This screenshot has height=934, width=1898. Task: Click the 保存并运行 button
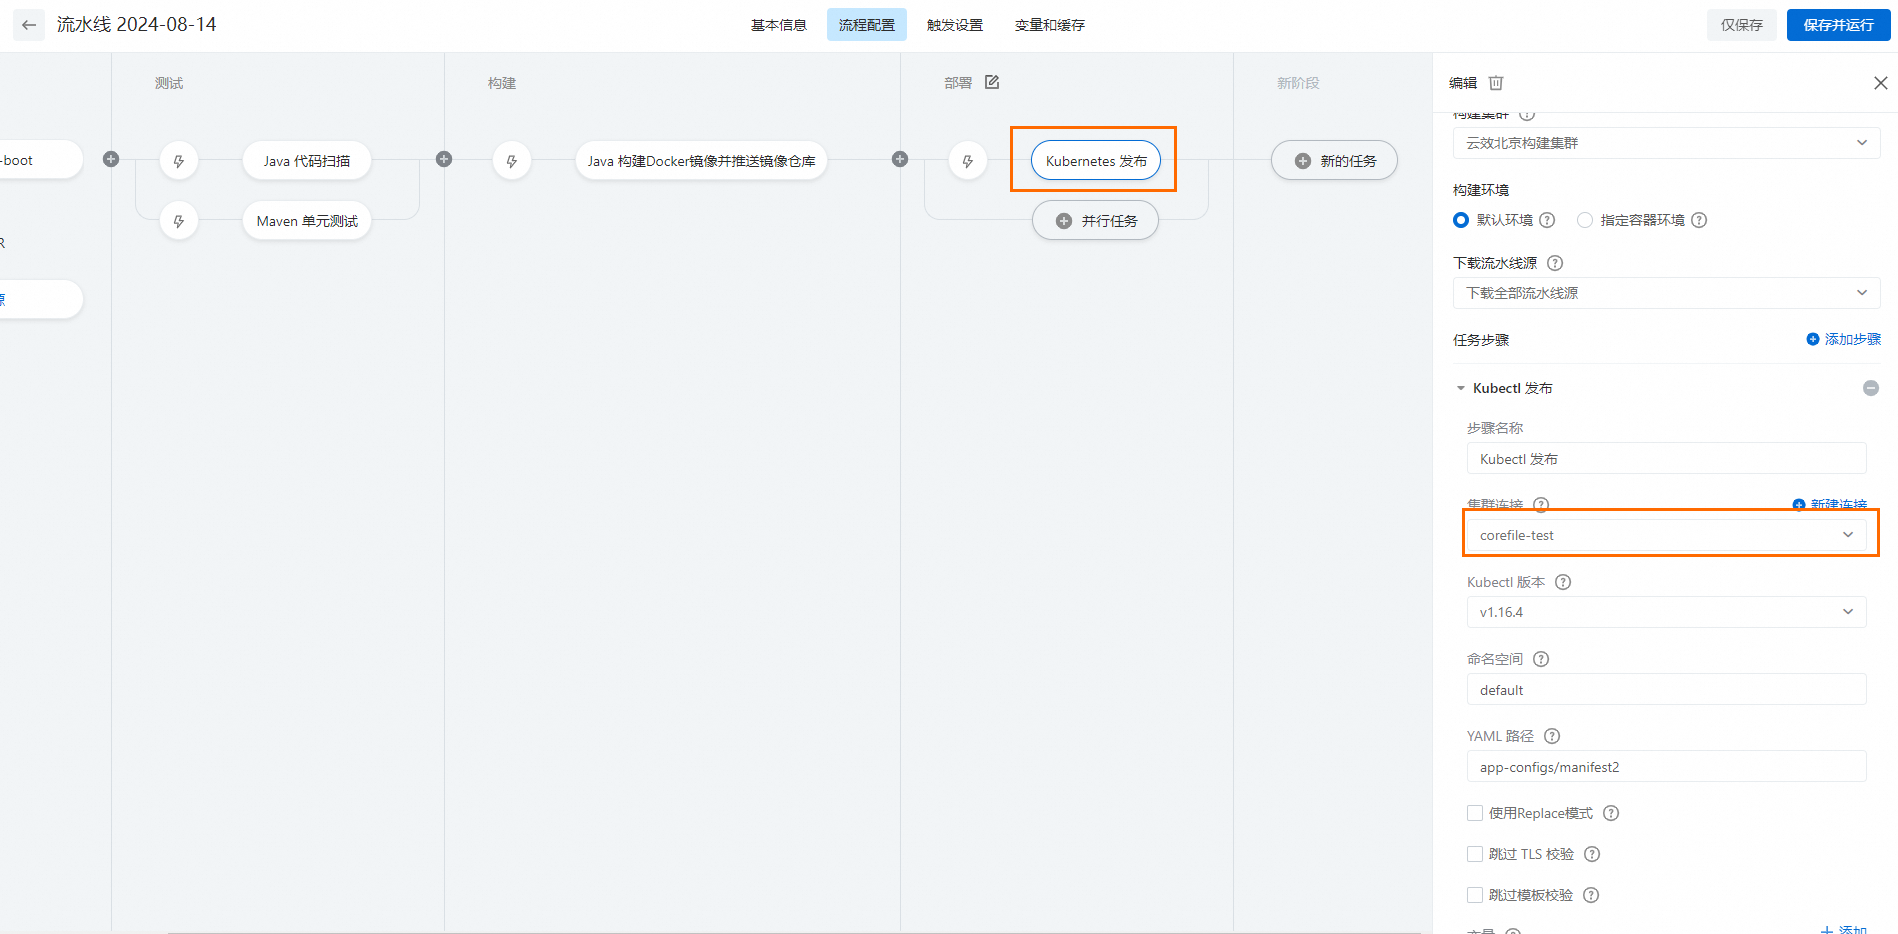(x=1838, y=25)
